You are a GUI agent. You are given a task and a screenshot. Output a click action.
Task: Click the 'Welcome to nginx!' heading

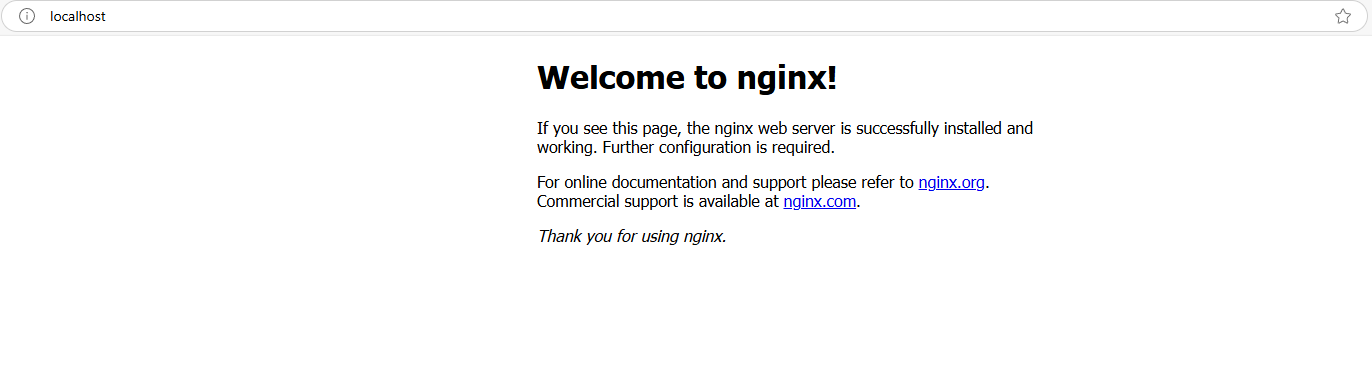click(x=687, y=77)
